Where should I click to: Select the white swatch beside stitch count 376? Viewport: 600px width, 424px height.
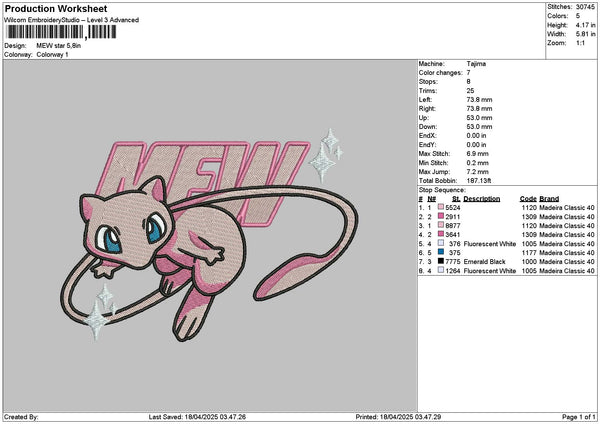pos(441,243)
